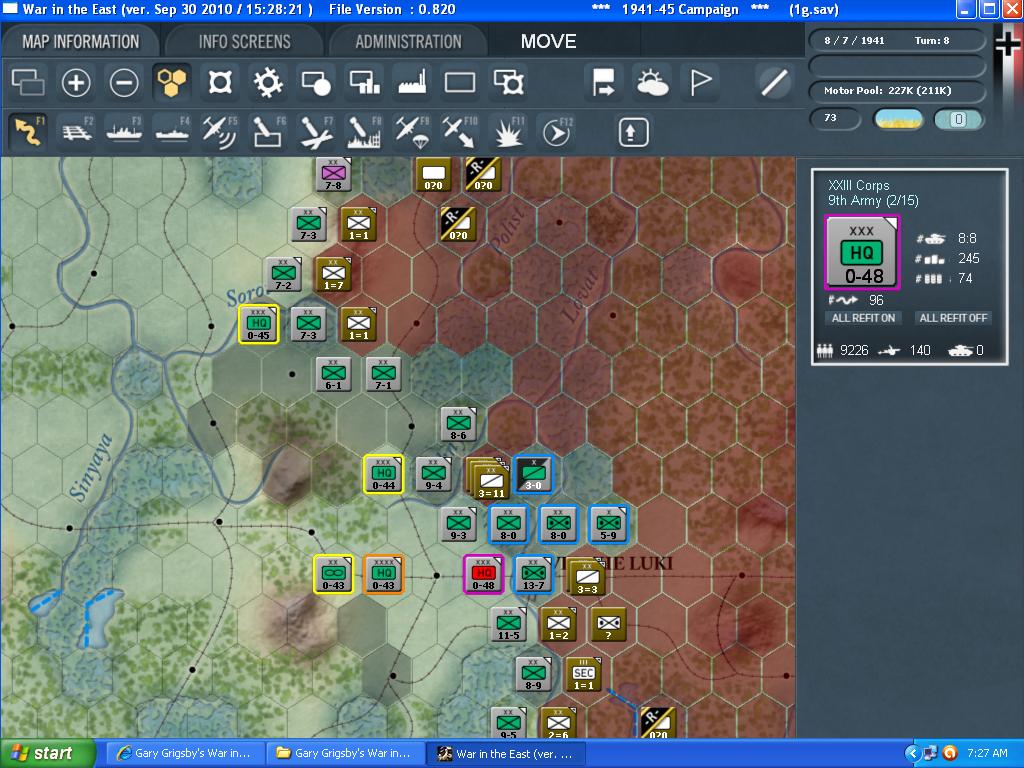Toggle the '0' oval indicator
Viewport: 1024px width, 768px height.
coord(958,119)
